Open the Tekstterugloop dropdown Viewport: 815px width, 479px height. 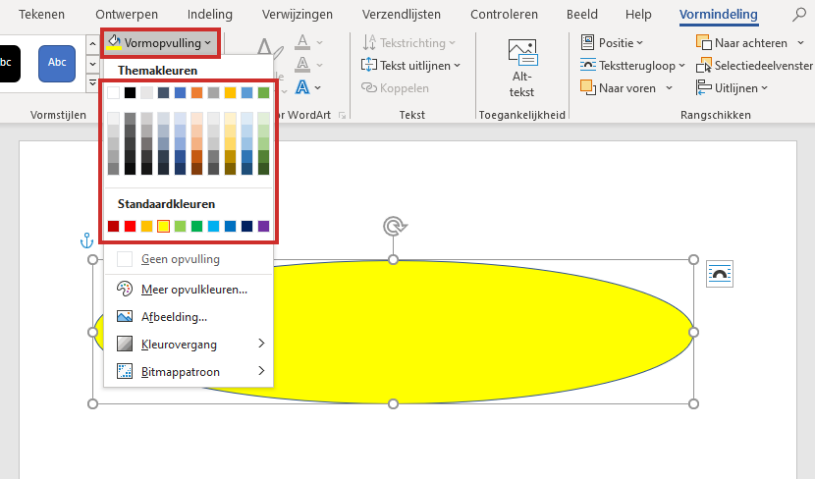(633, 65)
